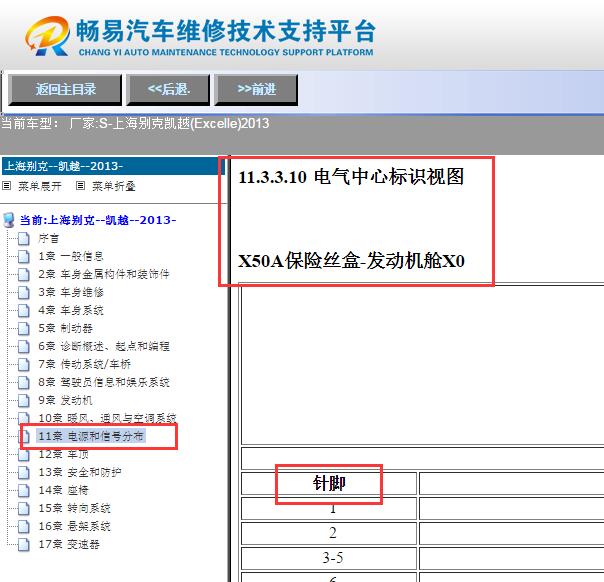Open 1章 一般信息

[x=70, y=256]
